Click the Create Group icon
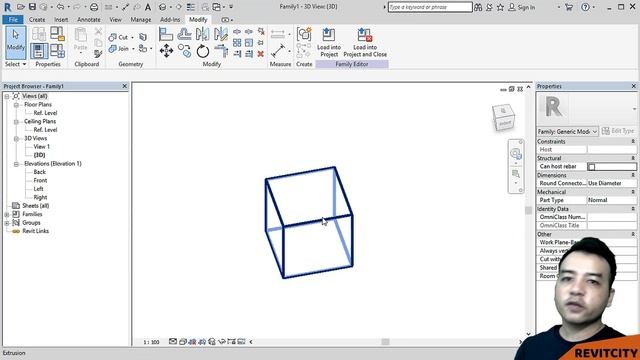This screenshot has height=360, width=640. (x=304, y=34)
